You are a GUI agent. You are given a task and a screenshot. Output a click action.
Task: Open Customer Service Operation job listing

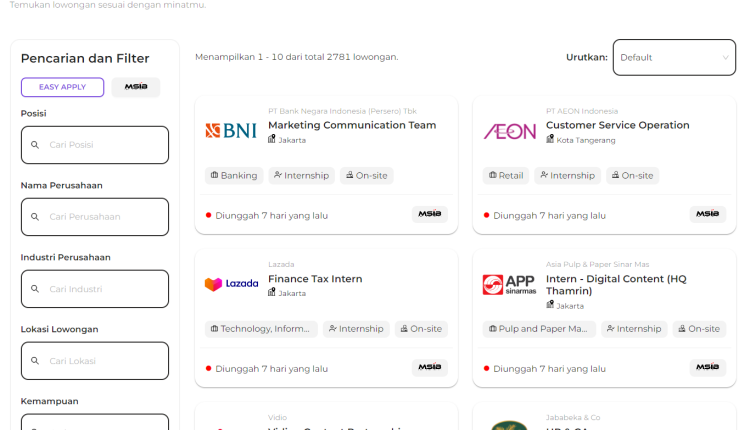tap(617, 125)
